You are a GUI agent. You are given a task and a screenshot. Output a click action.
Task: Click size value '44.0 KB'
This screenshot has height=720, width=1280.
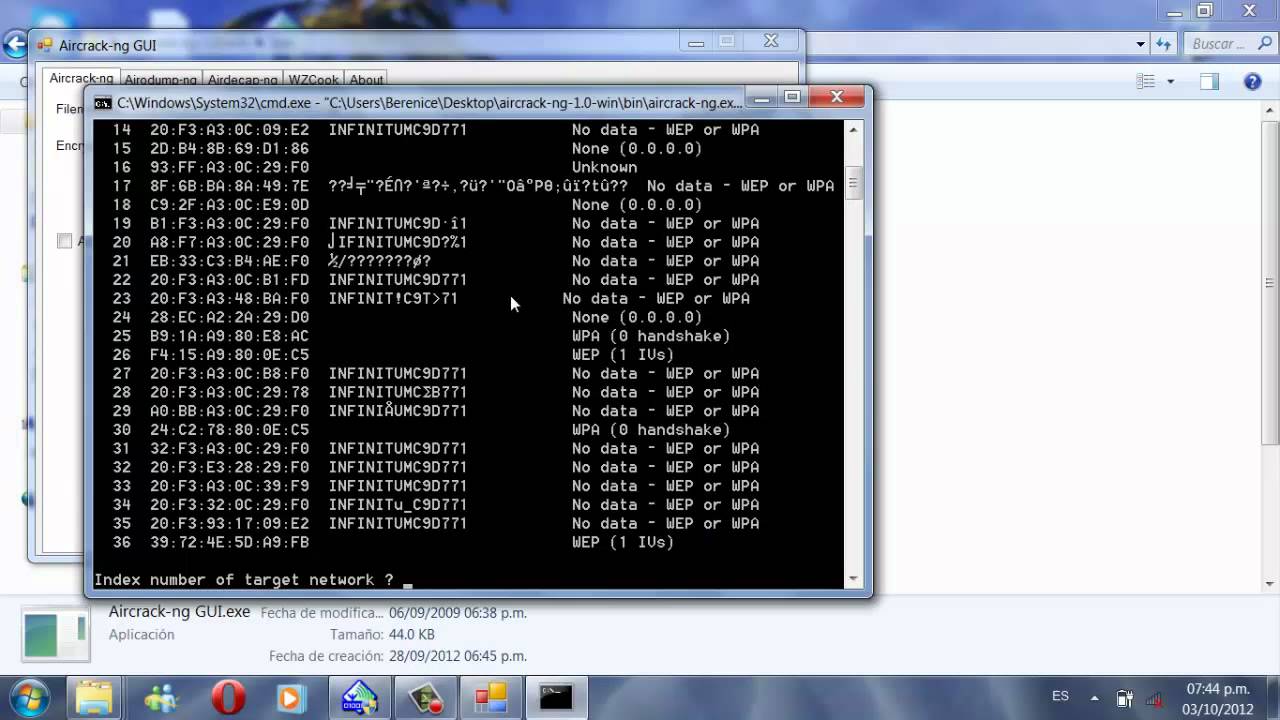click(412, 635)
